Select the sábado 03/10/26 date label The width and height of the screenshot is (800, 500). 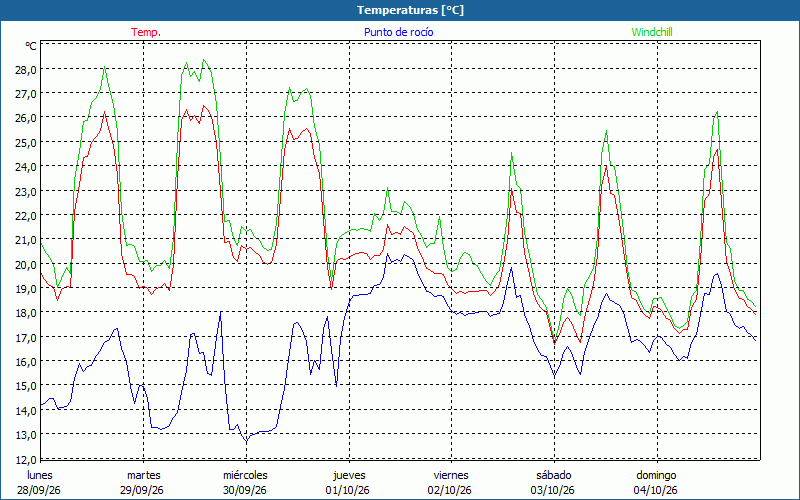coord(554,483)
